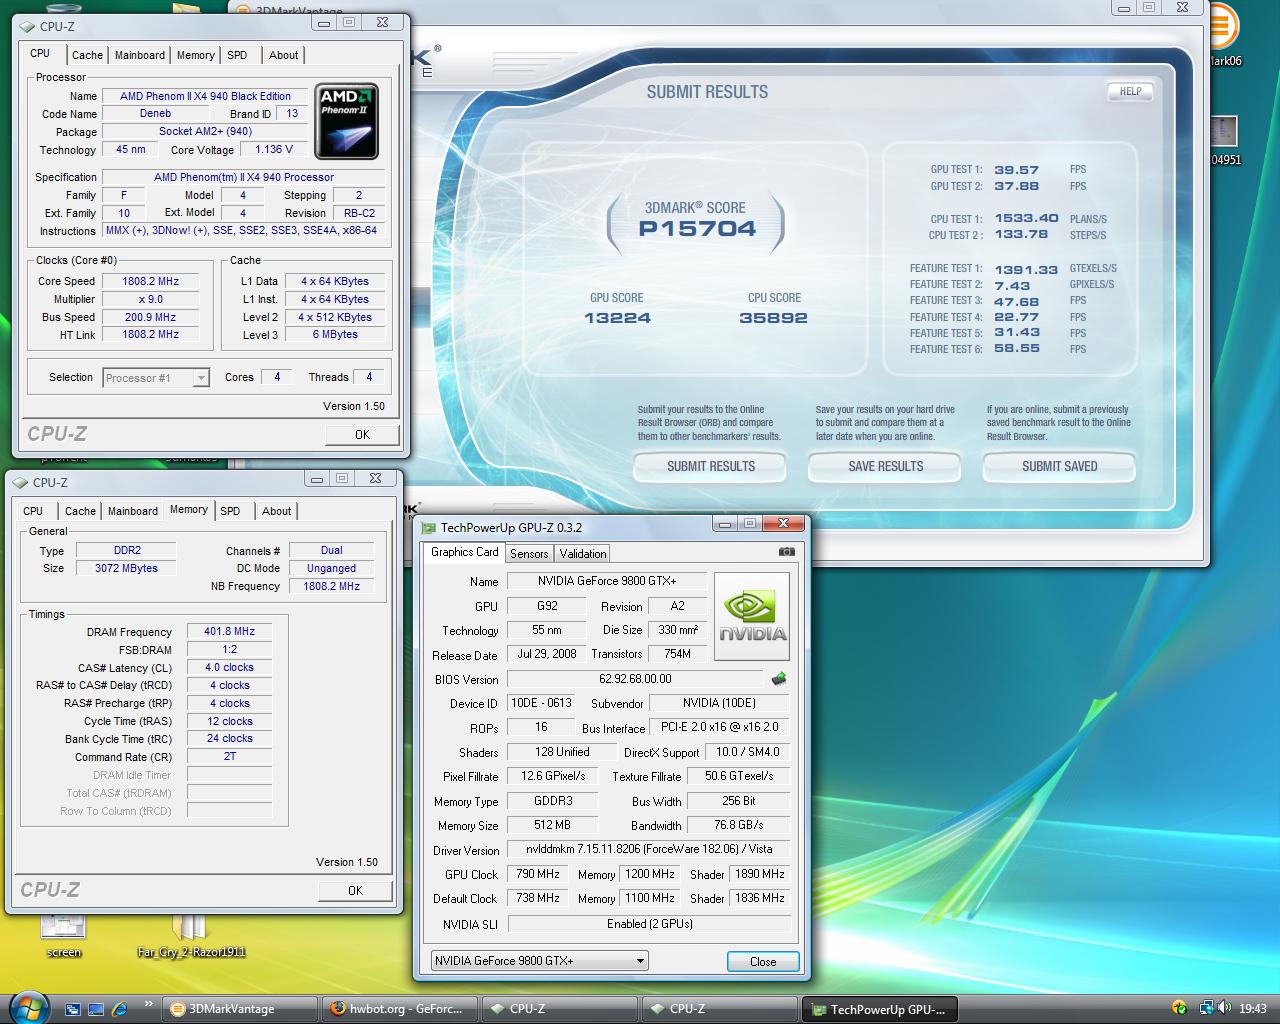Screen dimensions: 1280x1024
Task: Open the Far_Cry_2-Razor1911 desktop folder
Action: click(x=190, y=936)
